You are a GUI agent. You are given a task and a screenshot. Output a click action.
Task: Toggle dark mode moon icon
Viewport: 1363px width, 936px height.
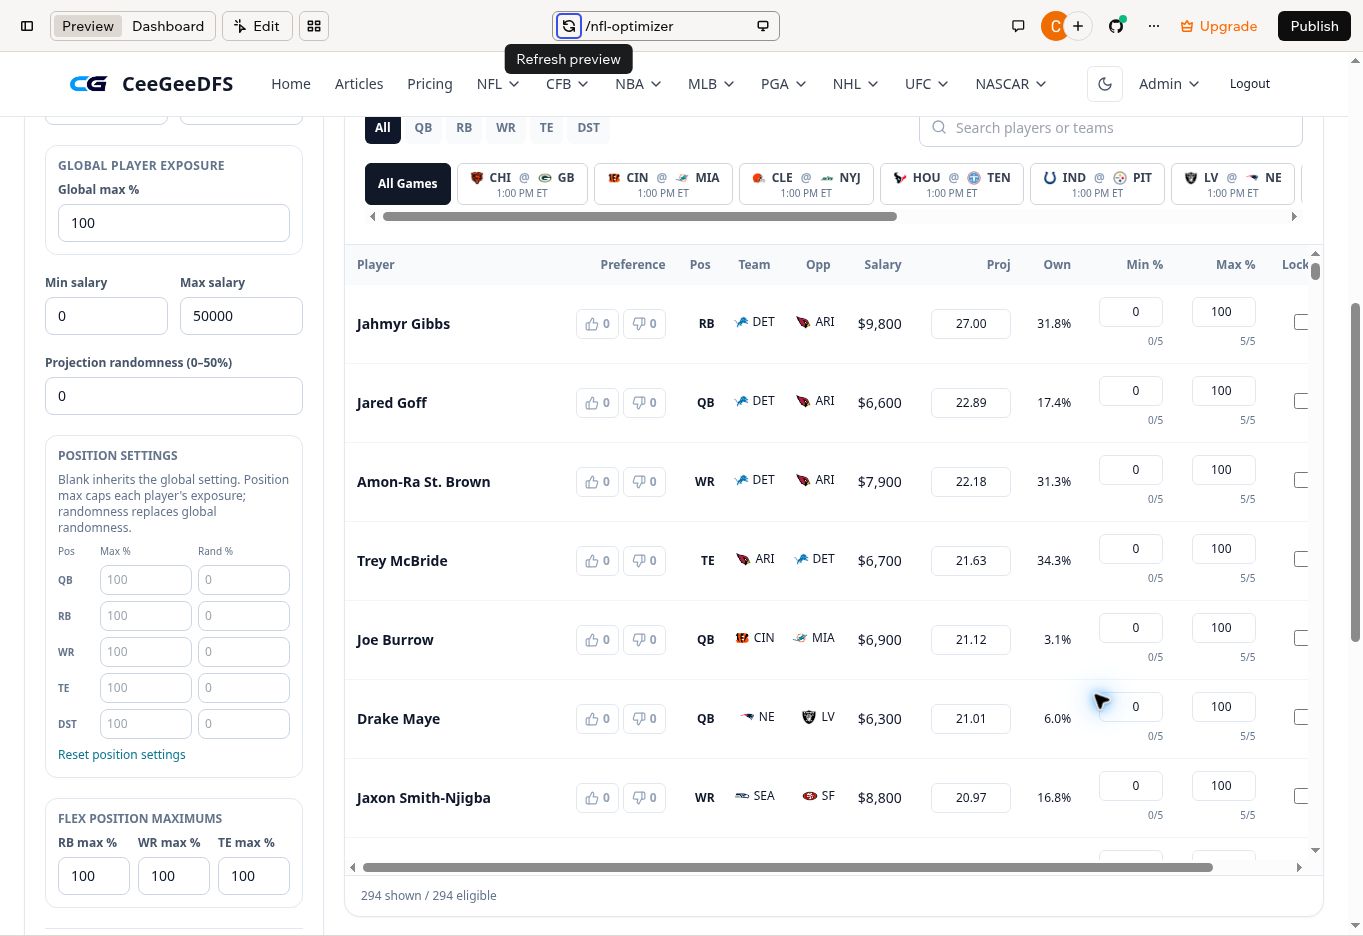[x=1105, y=84]
